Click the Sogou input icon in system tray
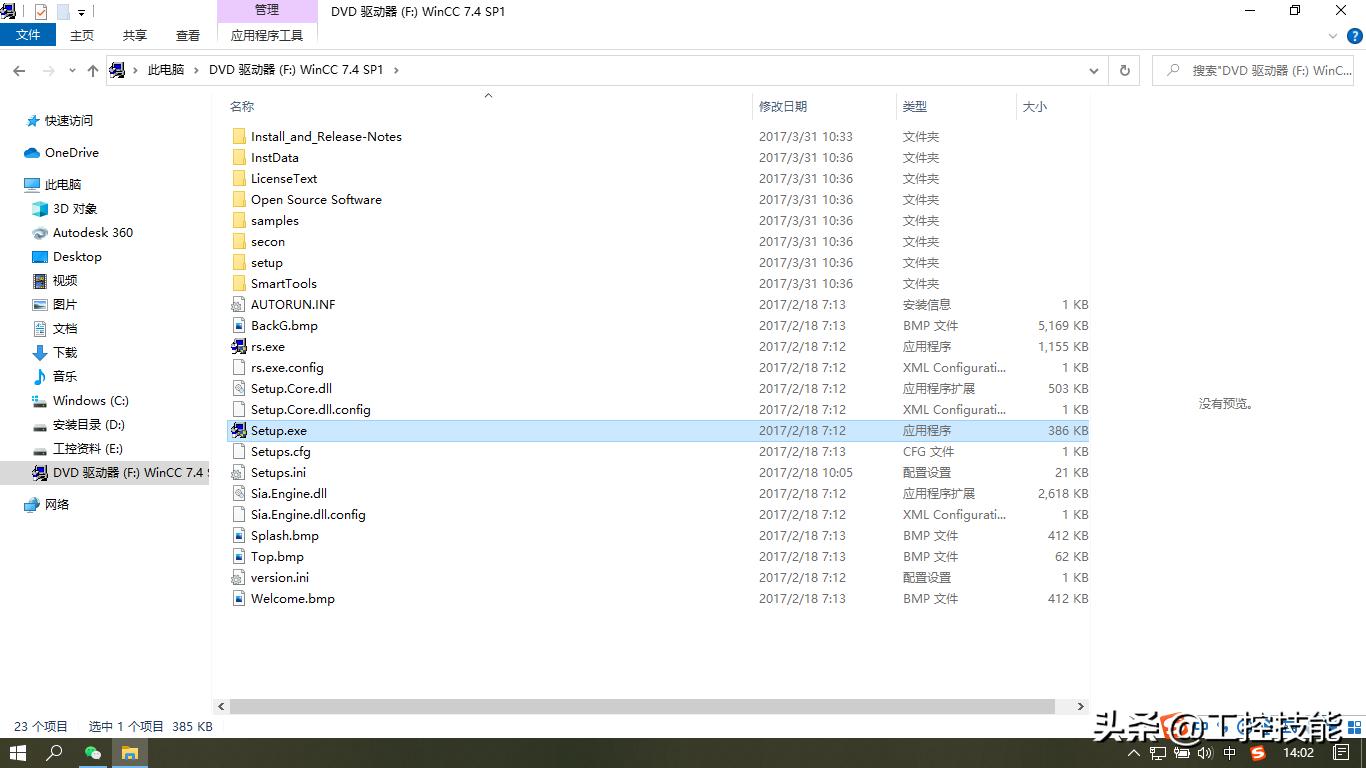 (x=1257, y=753)
